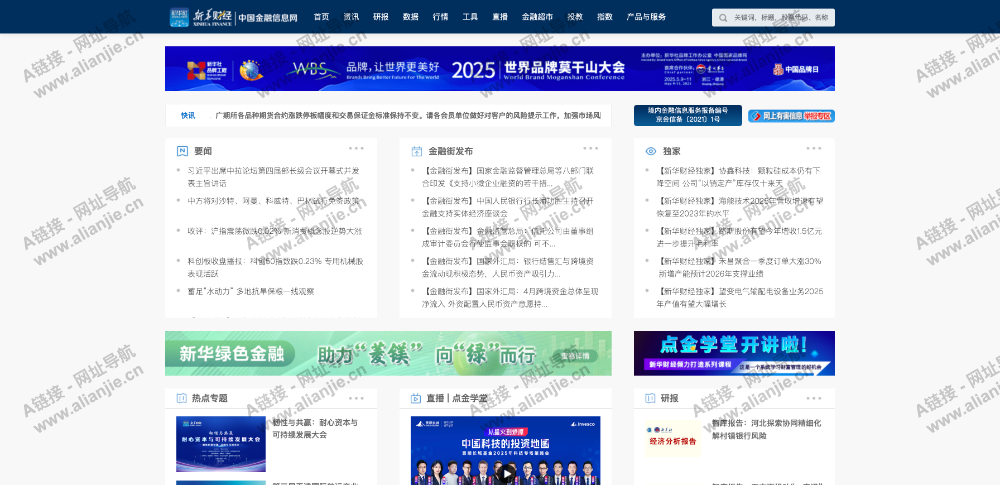This screenshot has height=485, width=1000.
Task: Open the 点金学堂开讲啦 banner
Action: tap(734, 353)
